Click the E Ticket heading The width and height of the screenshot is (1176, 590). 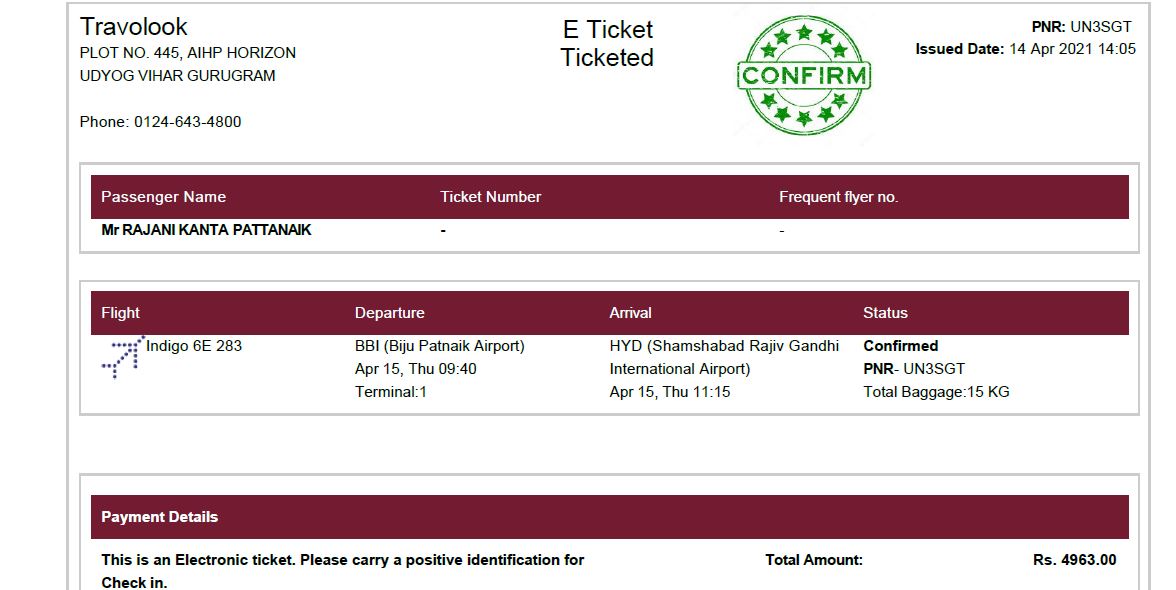pos(607,30)
